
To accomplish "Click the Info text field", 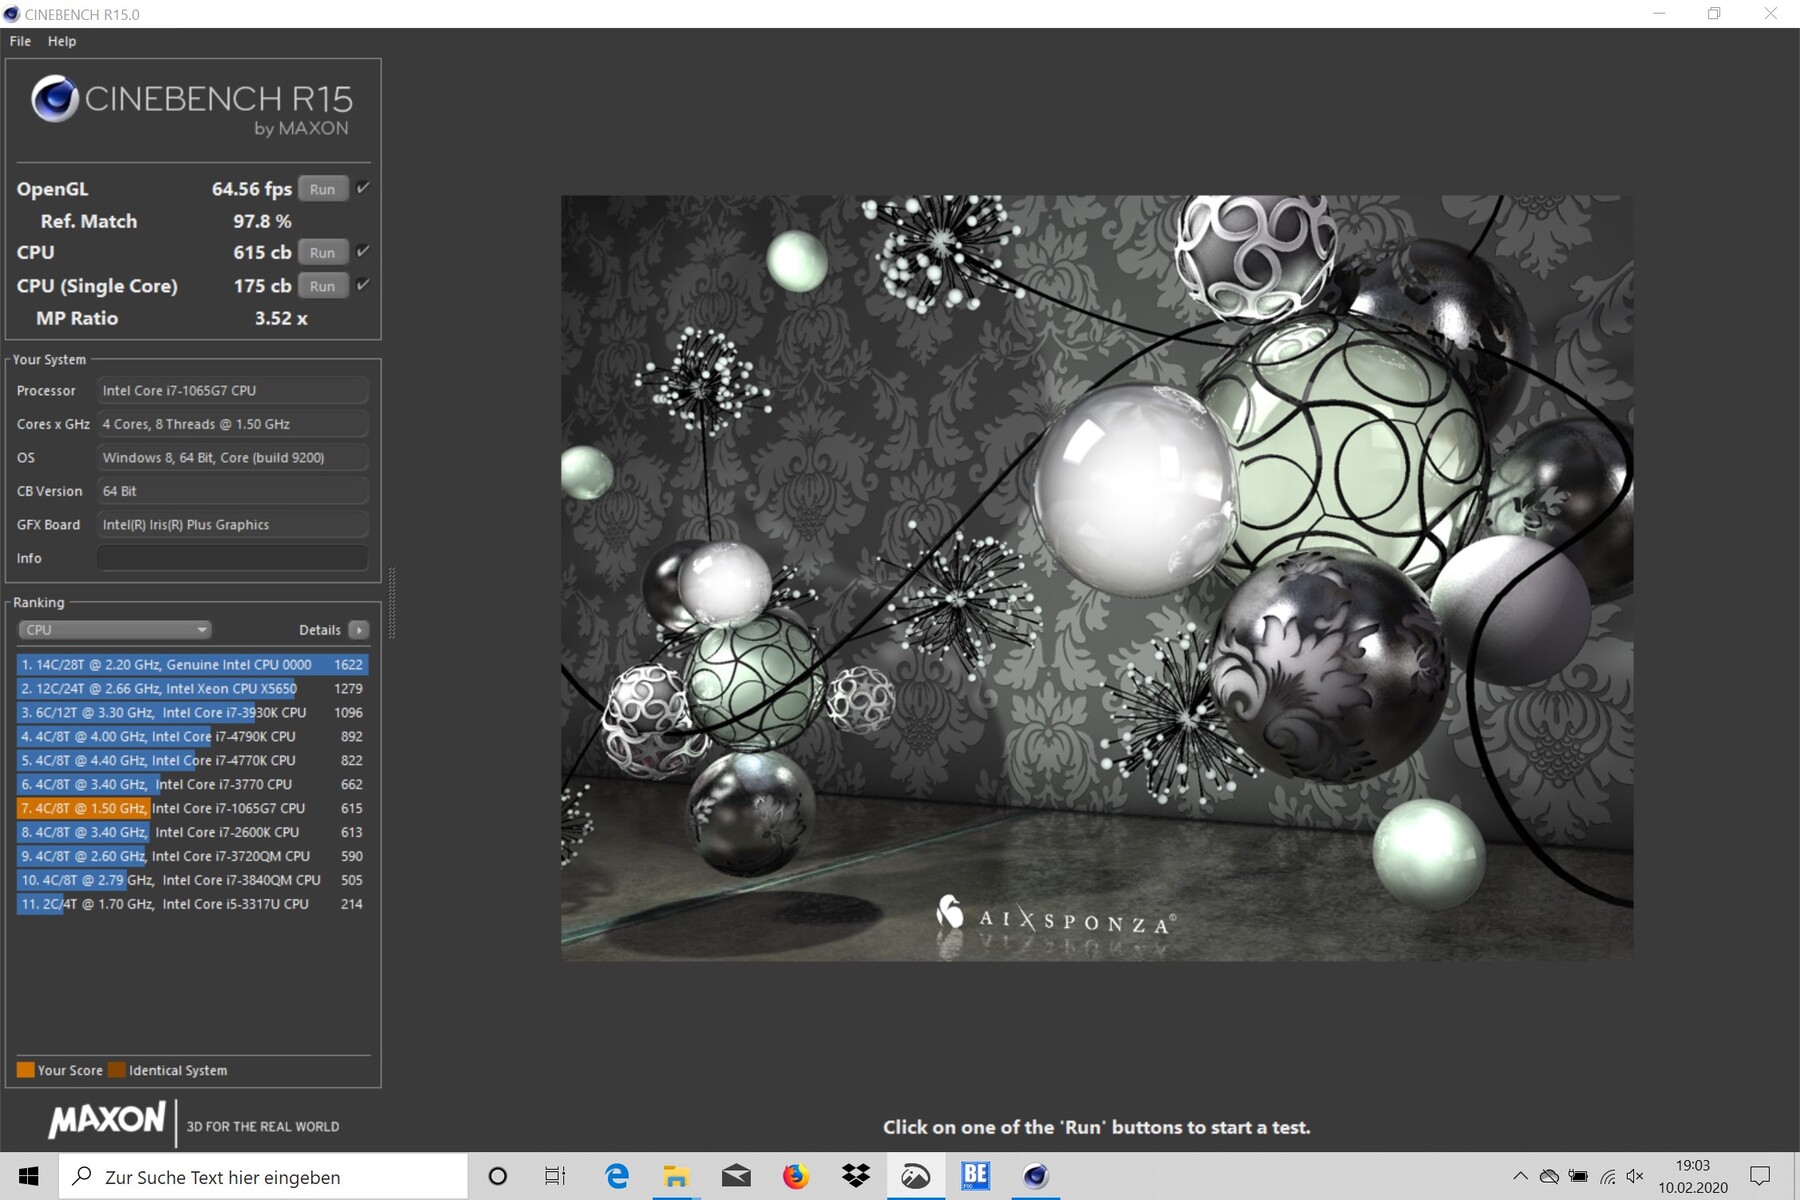I will click(x=232, y=558).
